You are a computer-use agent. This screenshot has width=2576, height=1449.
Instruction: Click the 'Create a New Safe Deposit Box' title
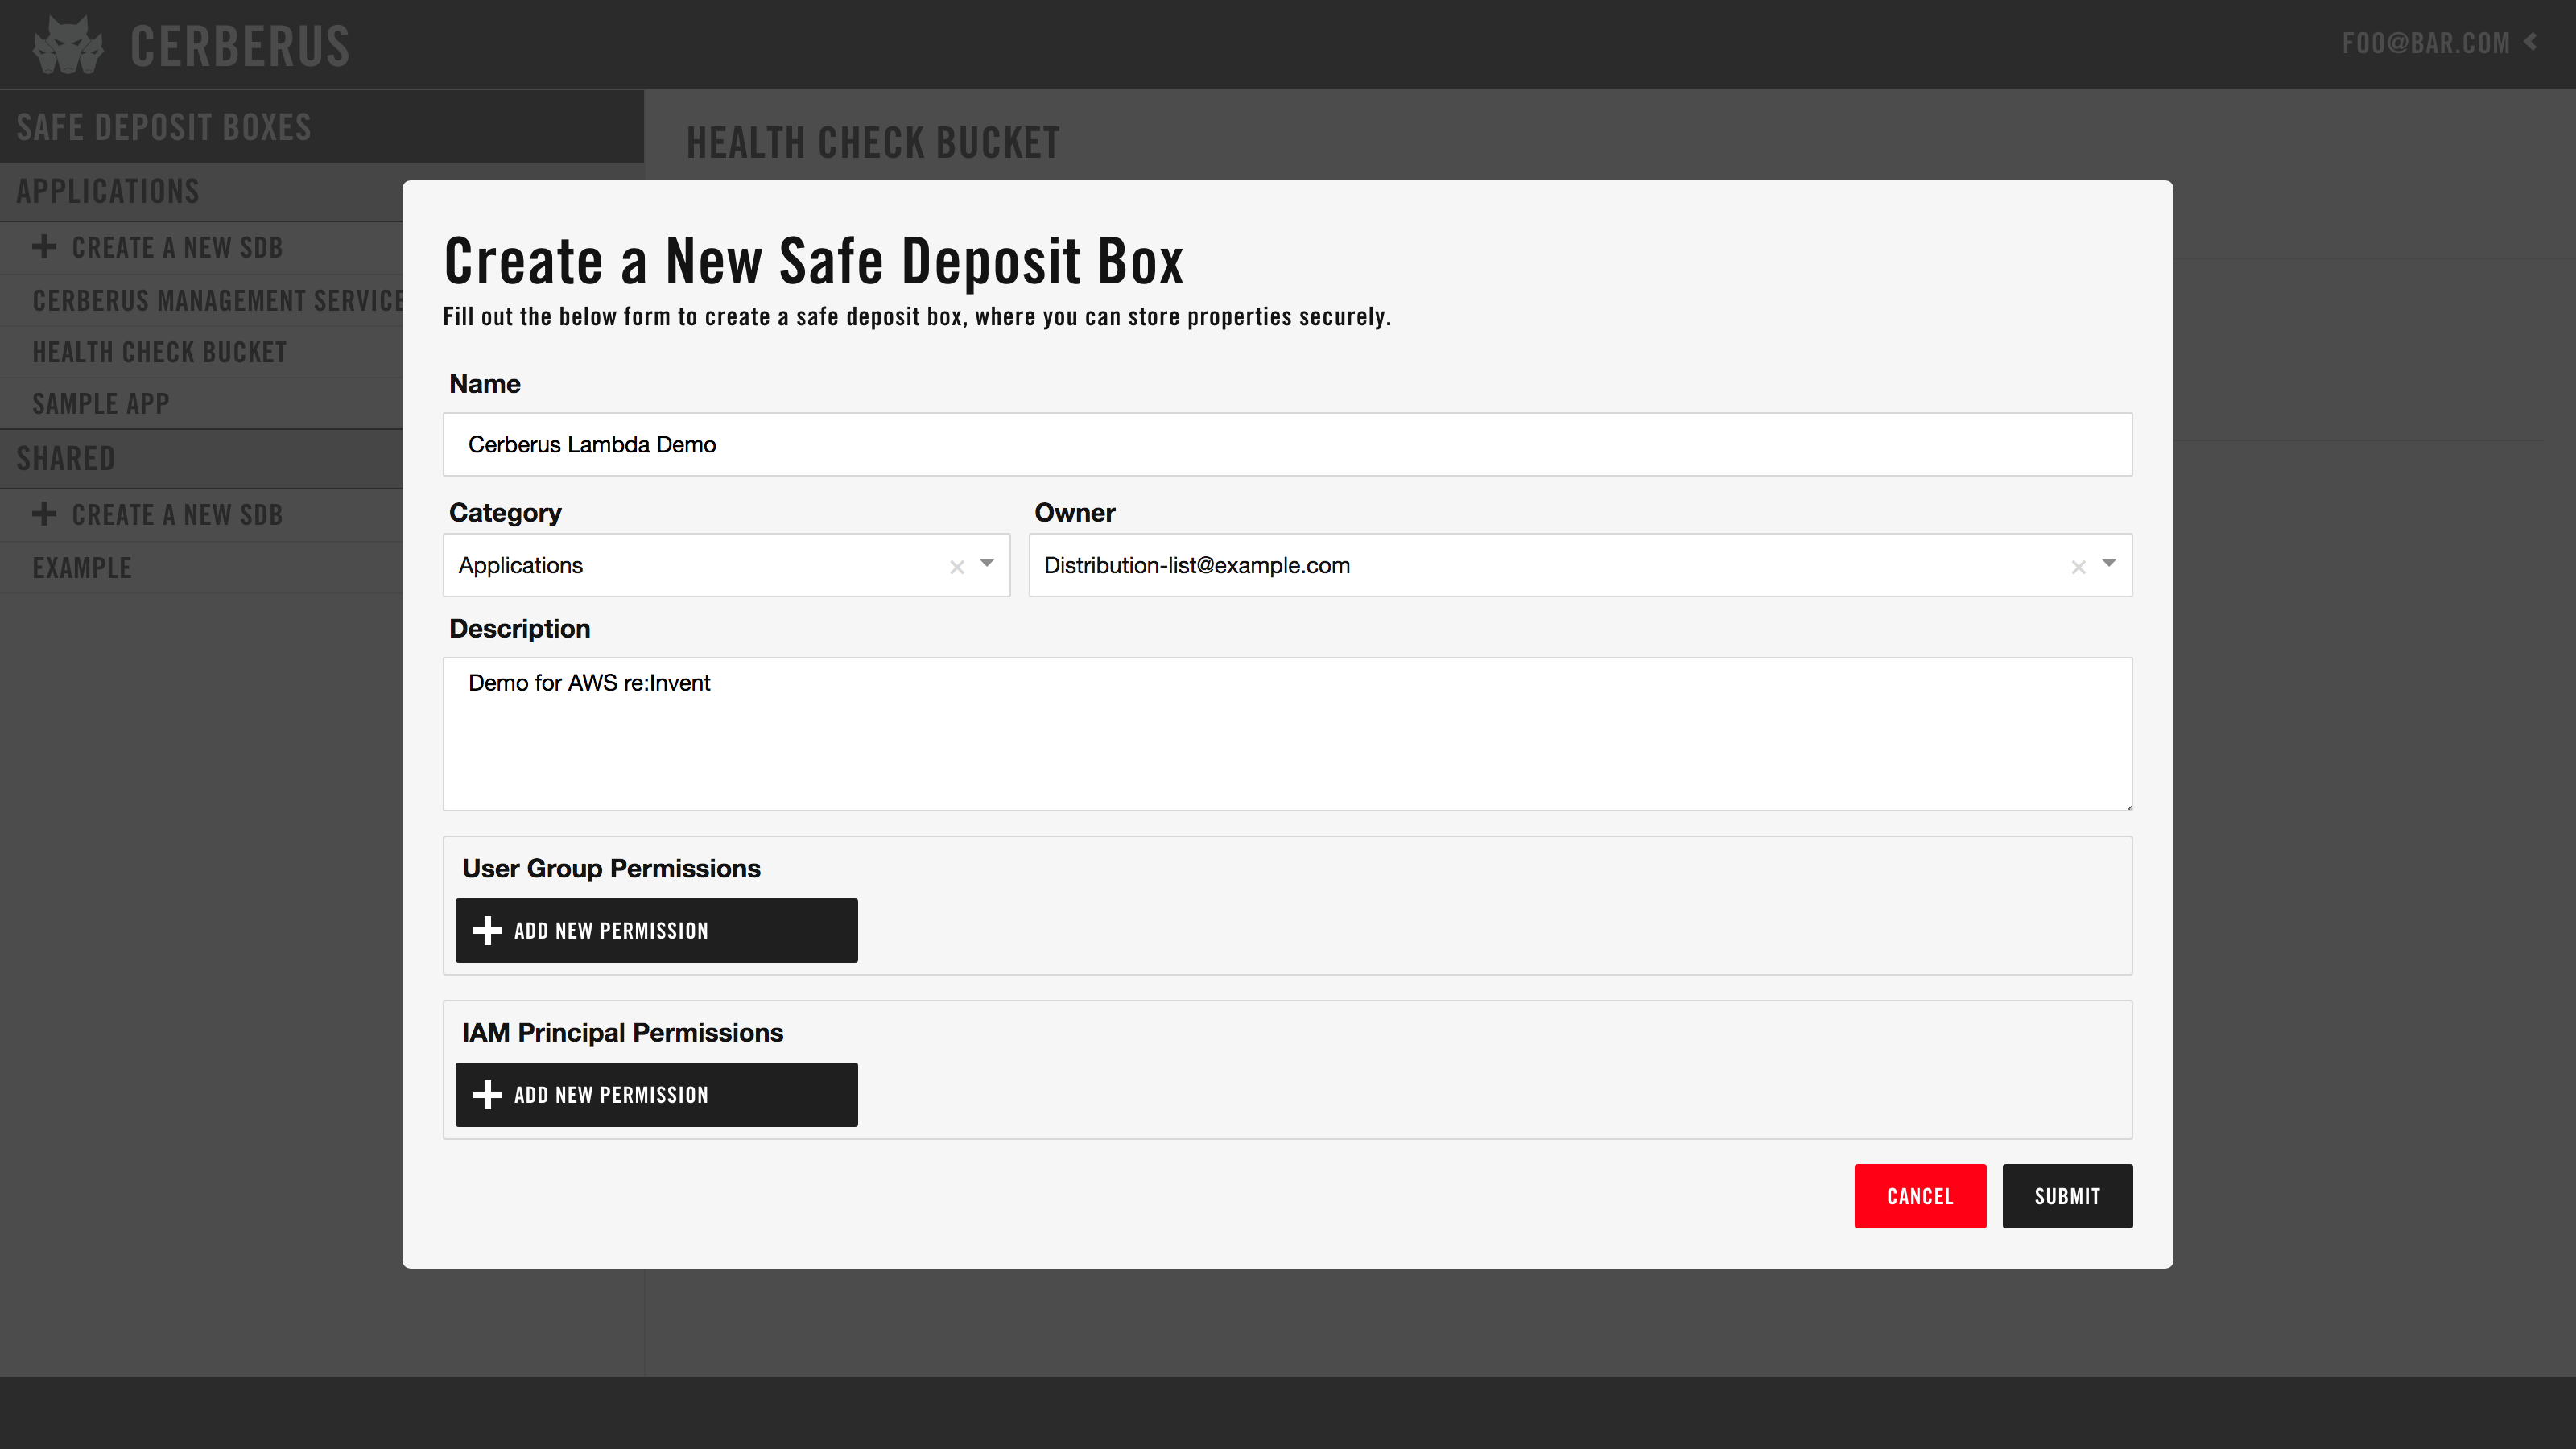coord(814,260)
